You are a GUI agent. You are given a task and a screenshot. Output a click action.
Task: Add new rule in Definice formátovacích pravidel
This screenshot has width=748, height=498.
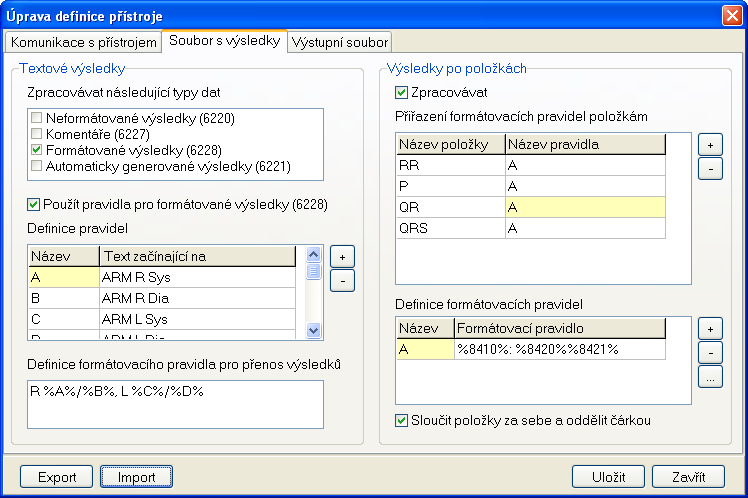tap(708, 329)
